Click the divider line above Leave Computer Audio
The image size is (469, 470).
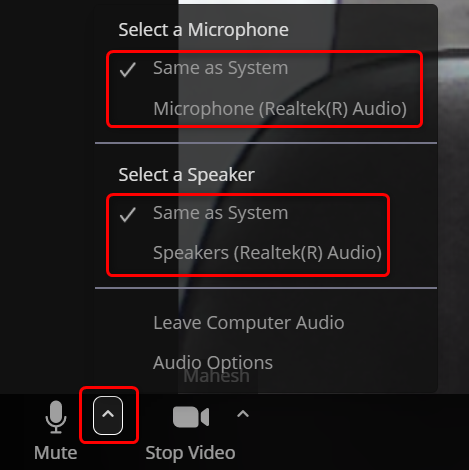coord(266,288)
